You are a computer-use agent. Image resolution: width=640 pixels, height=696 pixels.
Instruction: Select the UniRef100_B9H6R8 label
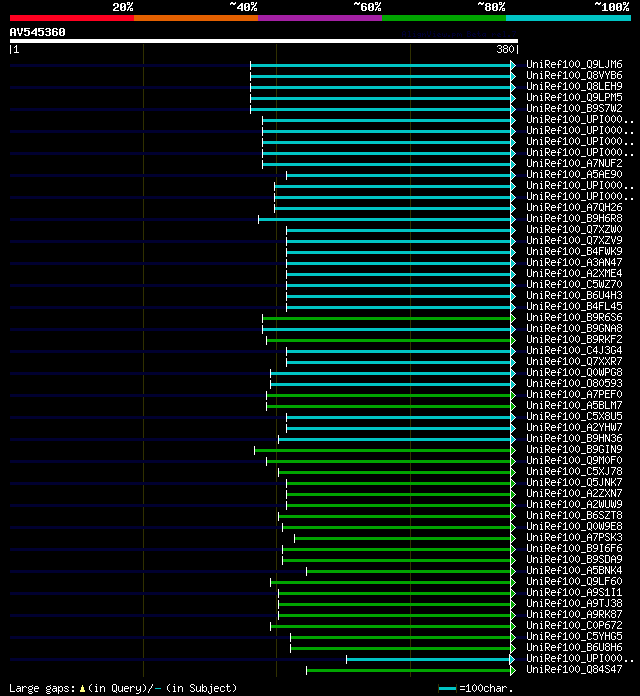[x=574, y=218]
